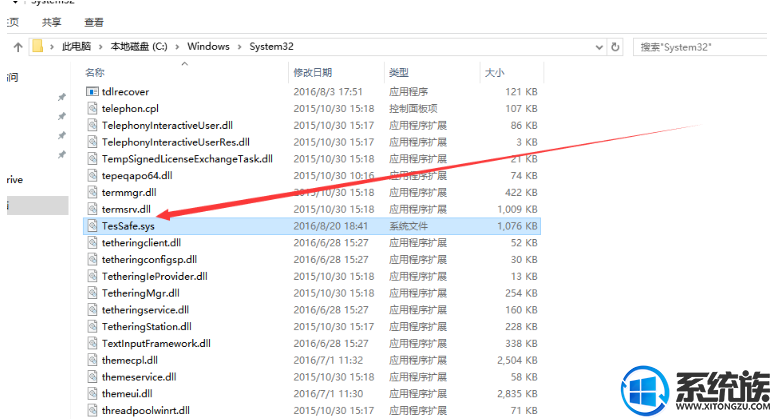Image resolution: width=770 pixels, height=419 pixels.
Task: Navigate to 本地磁盘 (C:) in breadcrumb
Action: click(139, 47)
